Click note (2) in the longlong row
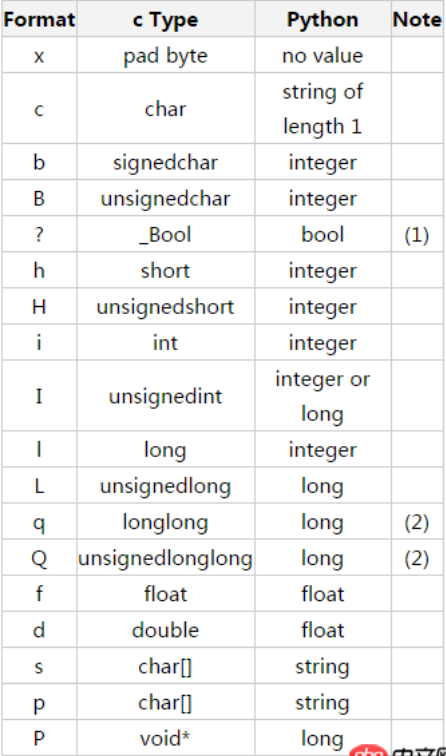This screenshot has width=446, height=756. pyautogui.click(x=417, y=522)
